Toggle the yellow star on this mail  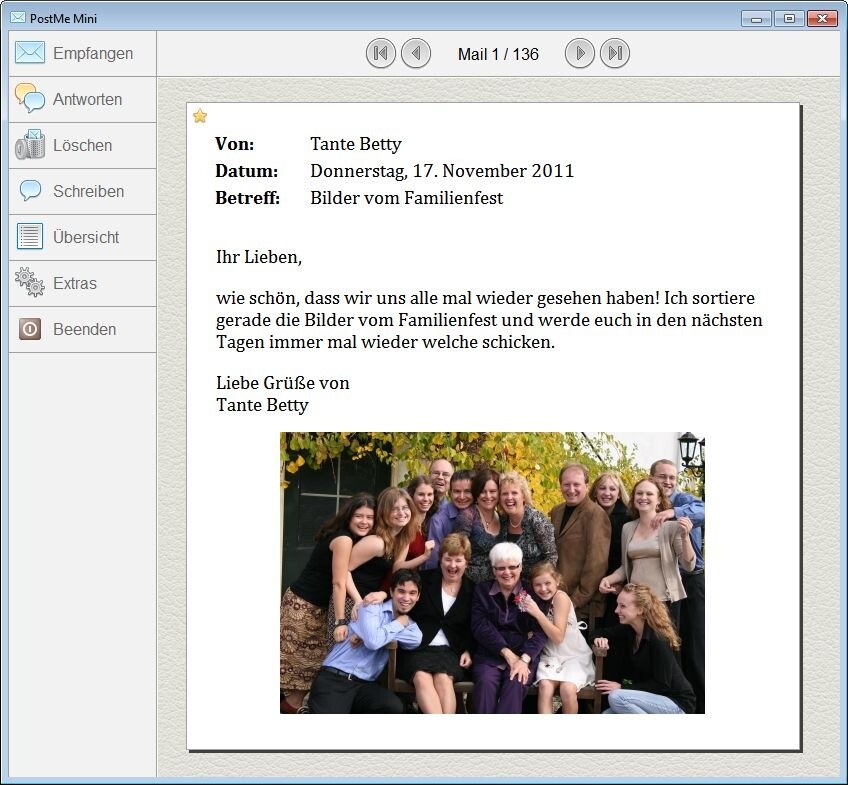[200, 116]
